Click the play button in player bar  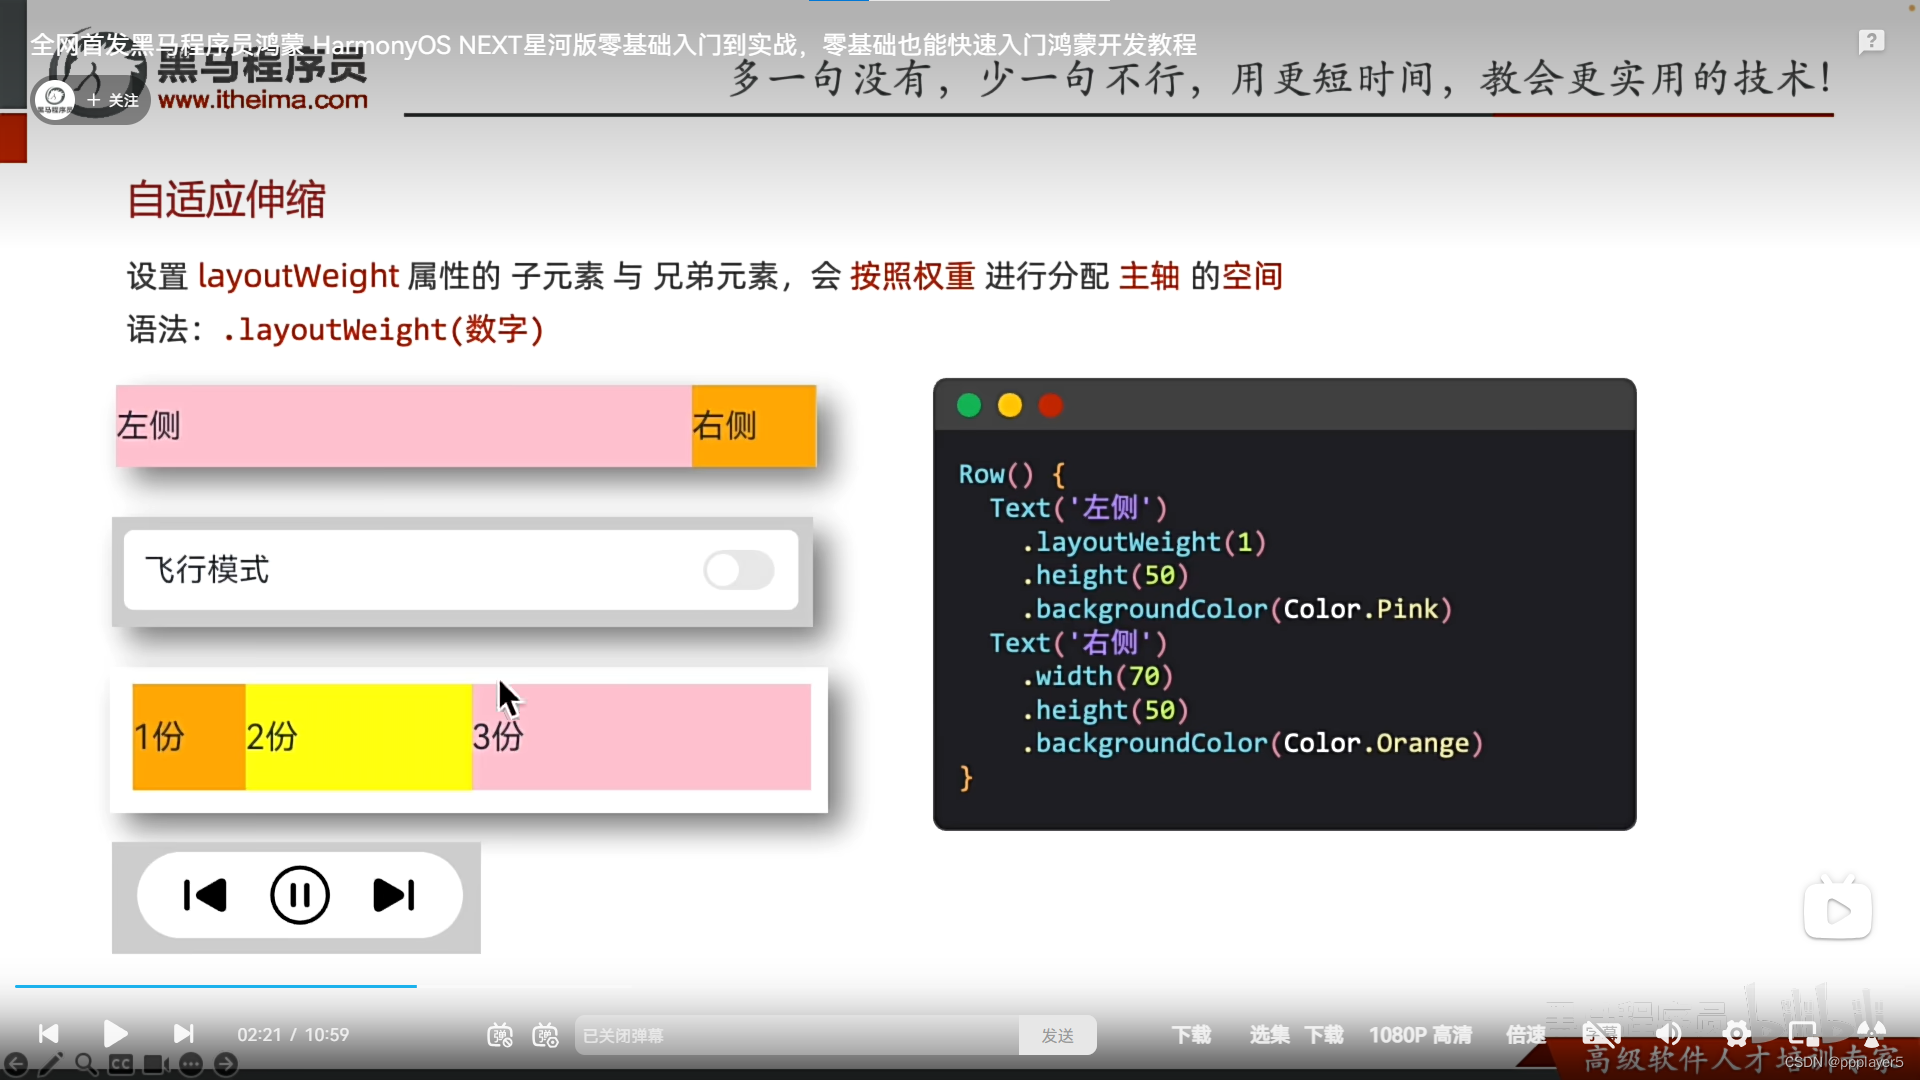pyautogui.click(x=115, y=1034)
